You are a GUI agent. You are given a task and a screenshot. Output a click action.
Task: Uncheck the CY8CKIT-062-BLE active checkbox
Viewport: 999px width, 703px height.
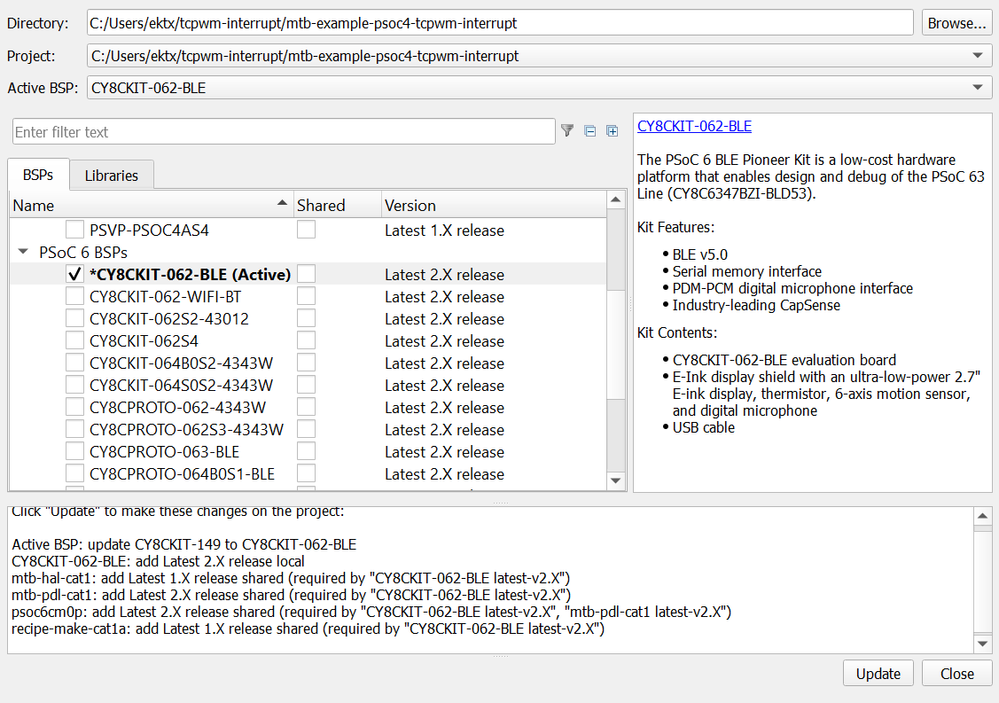coord(75,274)
